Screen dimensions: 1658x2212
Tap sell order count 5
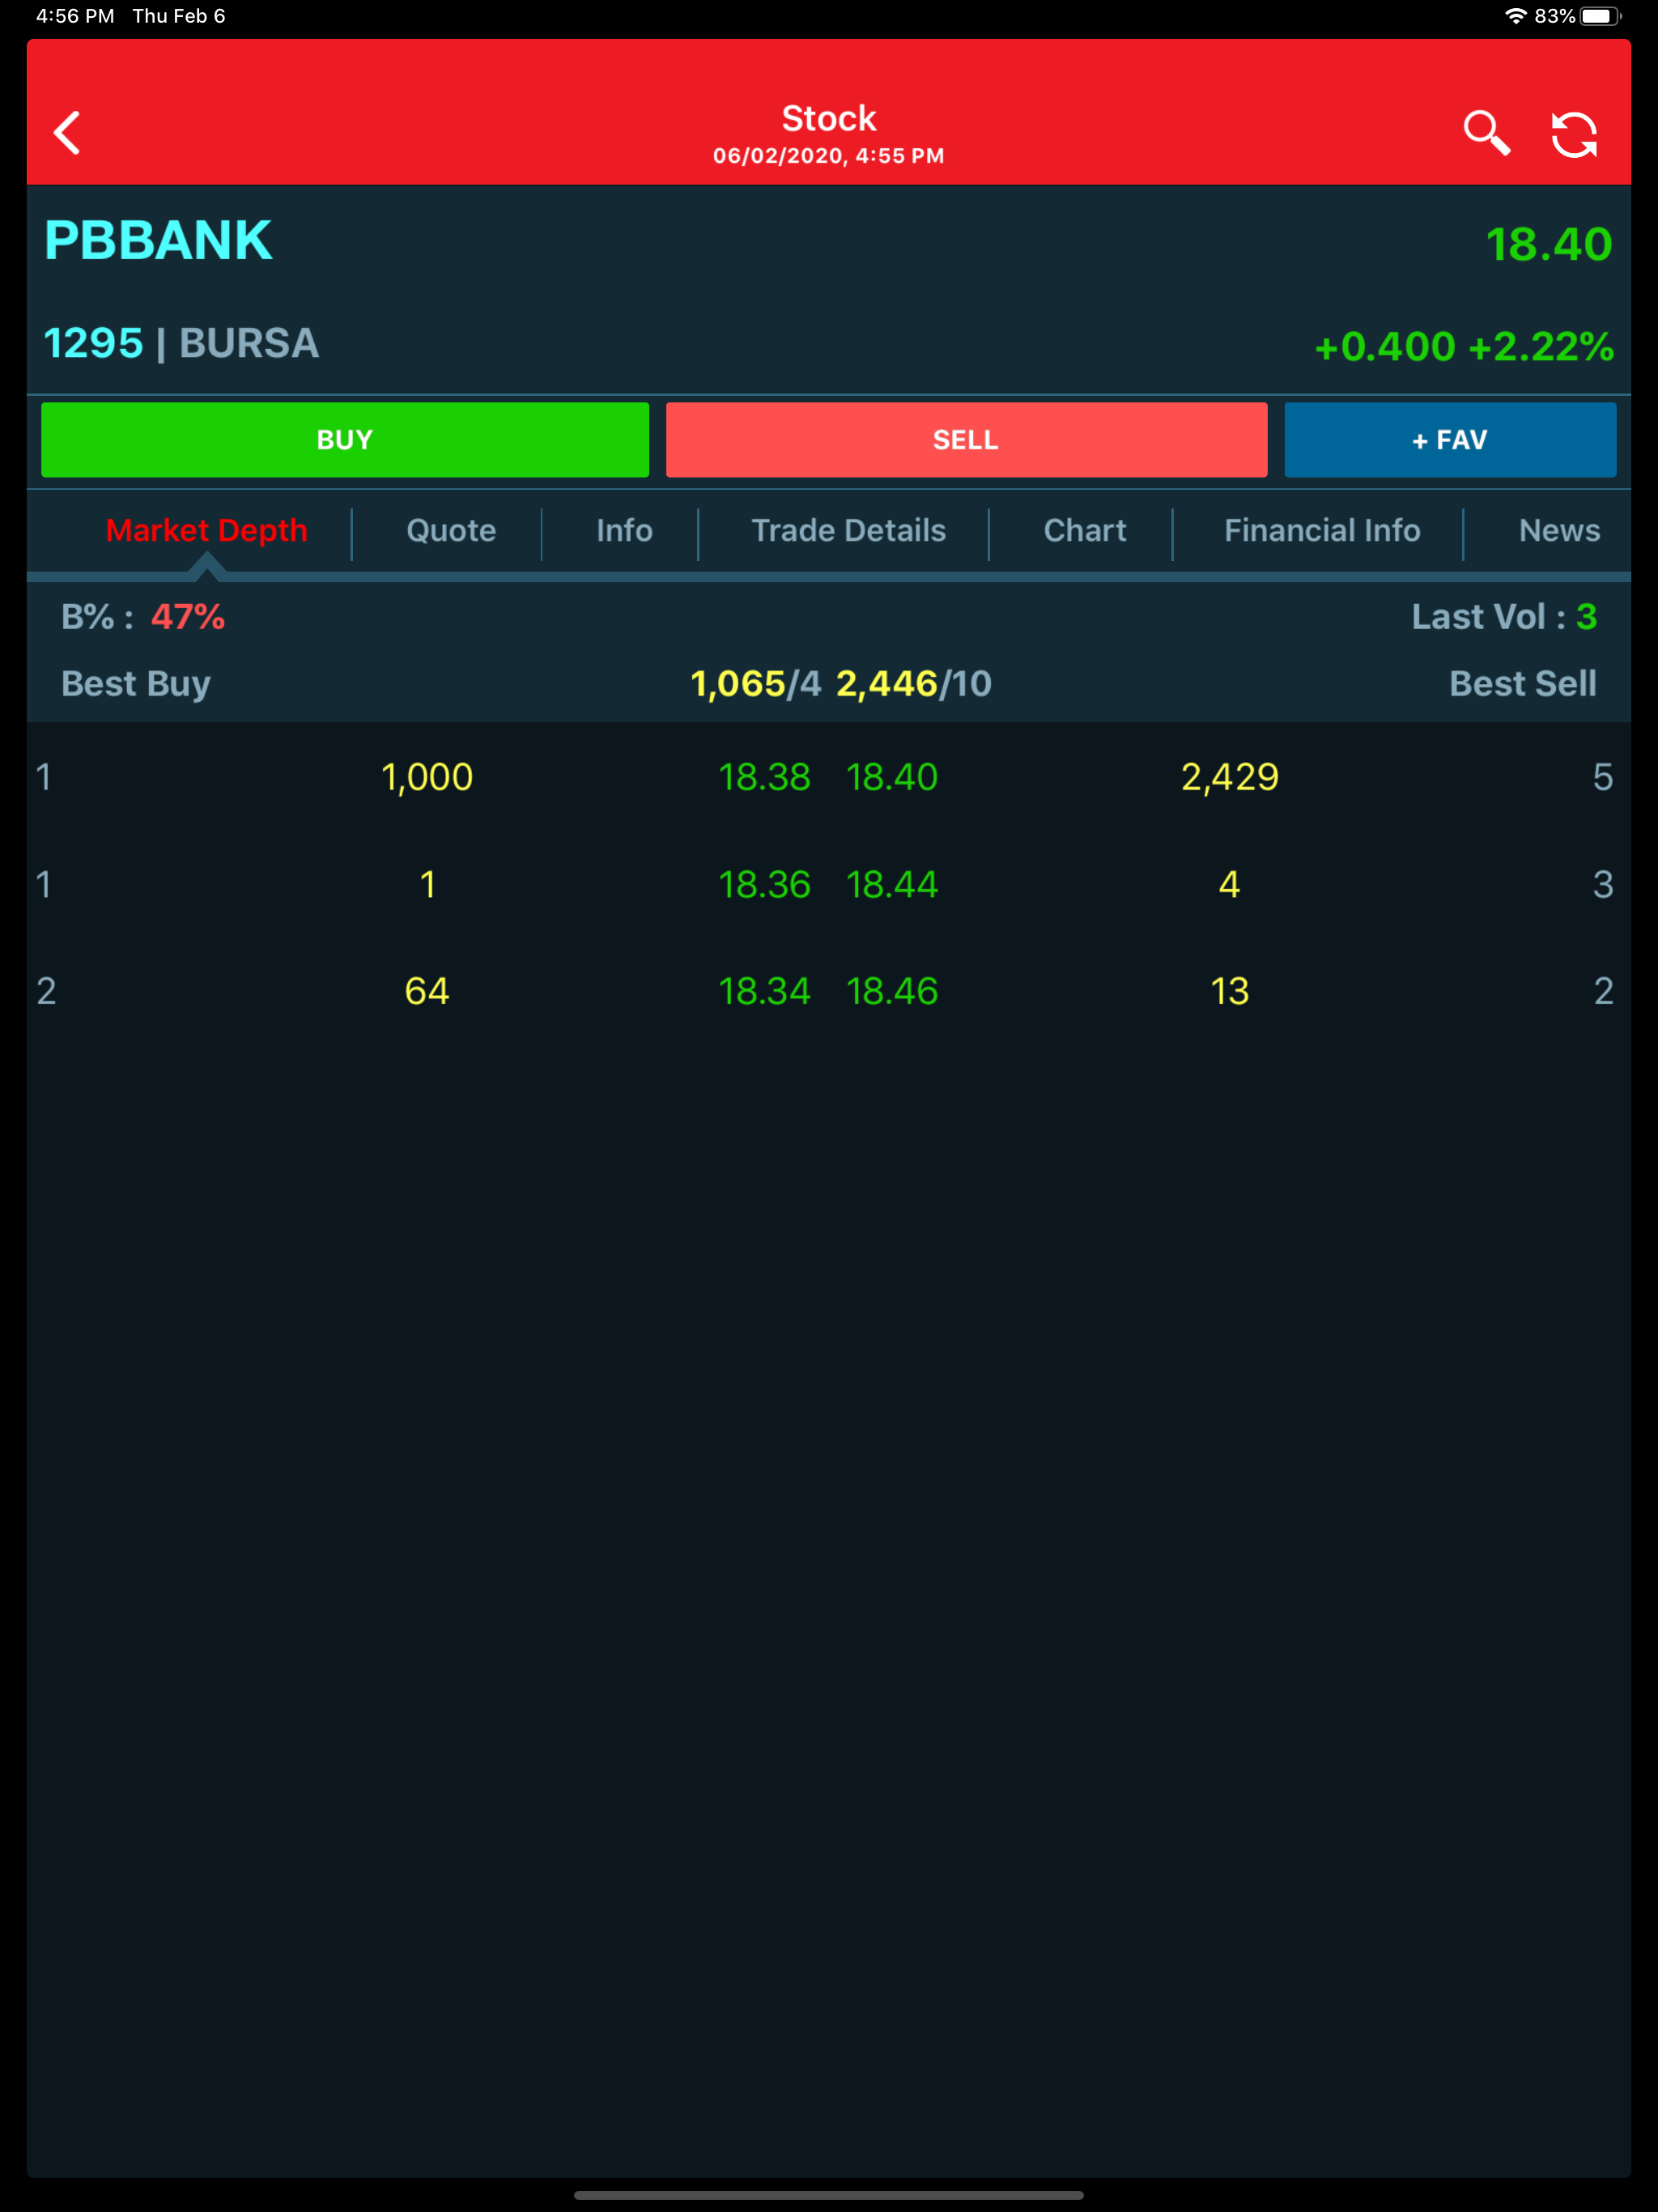(1602, 777)
